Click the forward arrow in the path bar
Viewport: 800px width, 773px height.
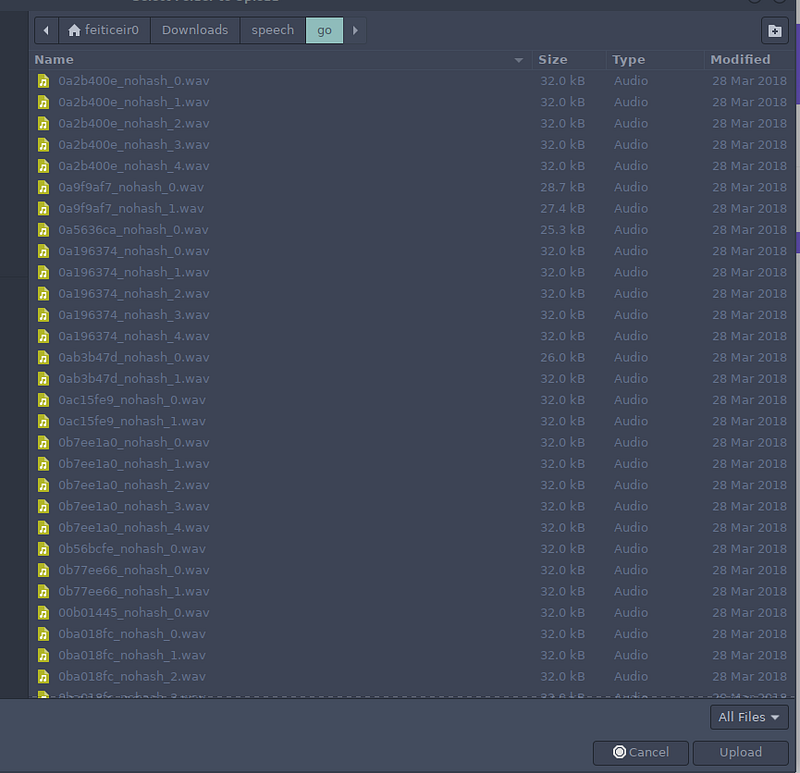[355, 31]
